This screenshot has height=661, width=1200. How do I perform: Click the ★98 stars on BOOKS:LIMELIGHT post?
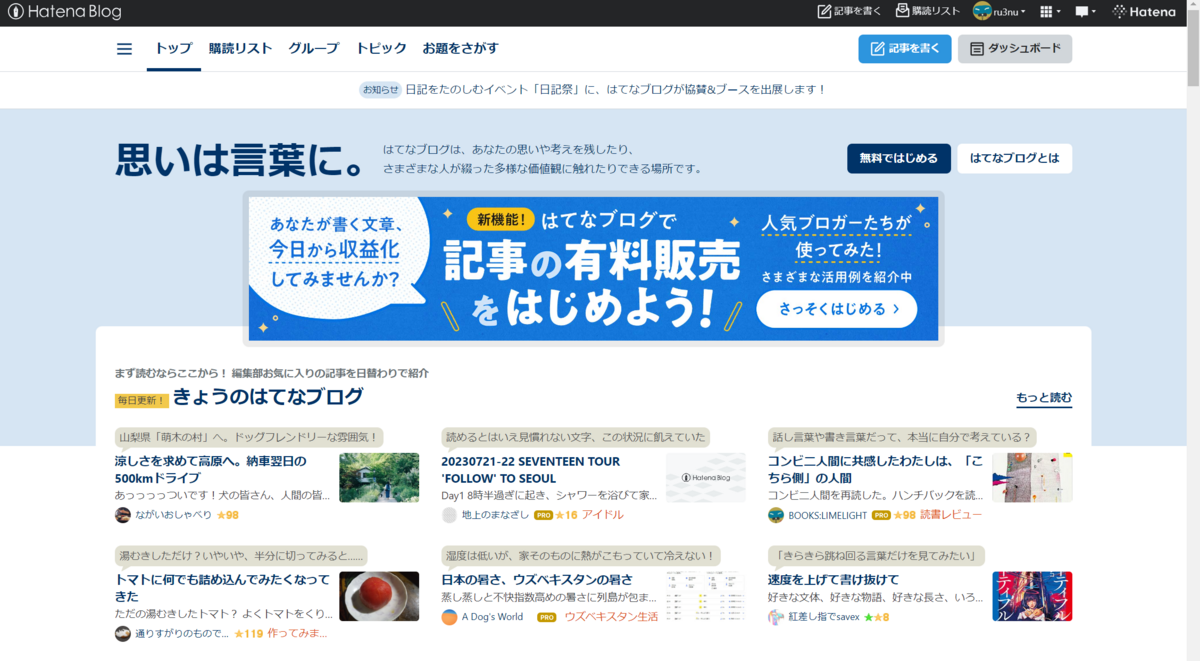click(x=904, y=515)
